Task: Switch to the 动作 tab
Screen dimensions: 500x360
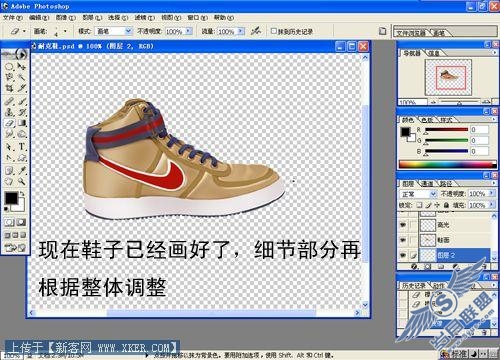Action: click(x=439, y=286)
